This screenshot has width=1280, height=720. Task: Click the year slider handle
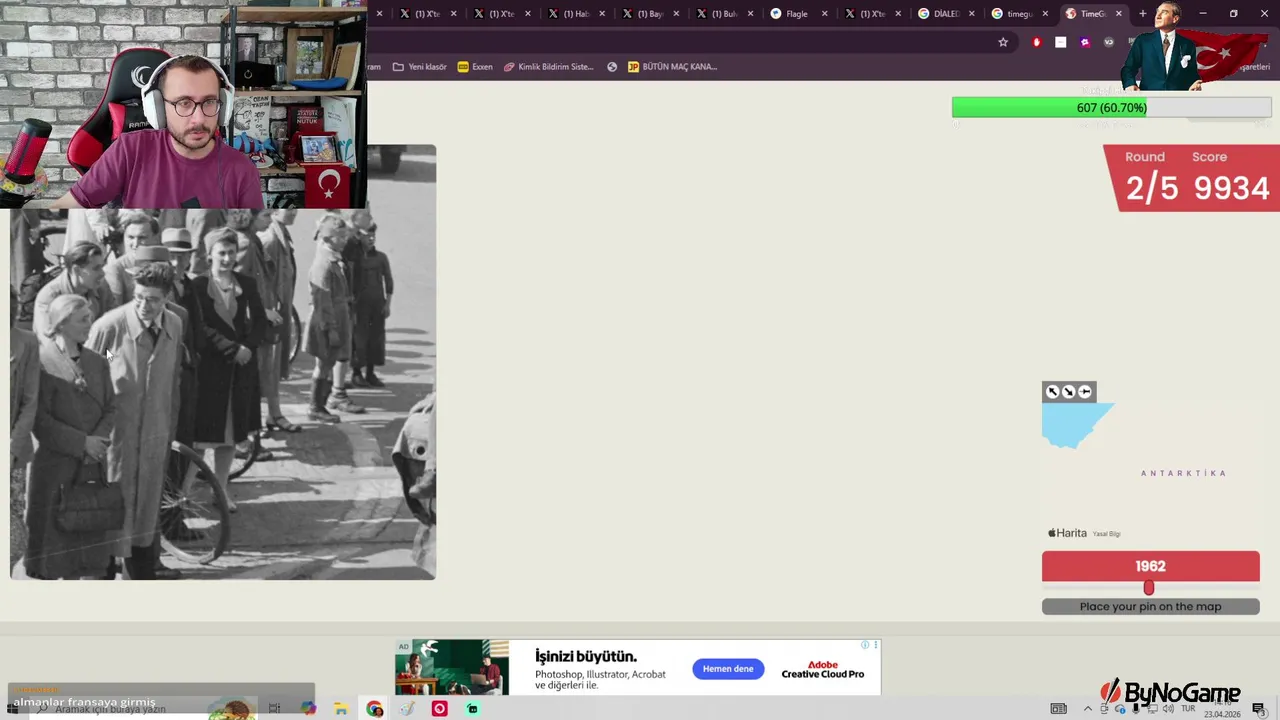[1149, 589]
